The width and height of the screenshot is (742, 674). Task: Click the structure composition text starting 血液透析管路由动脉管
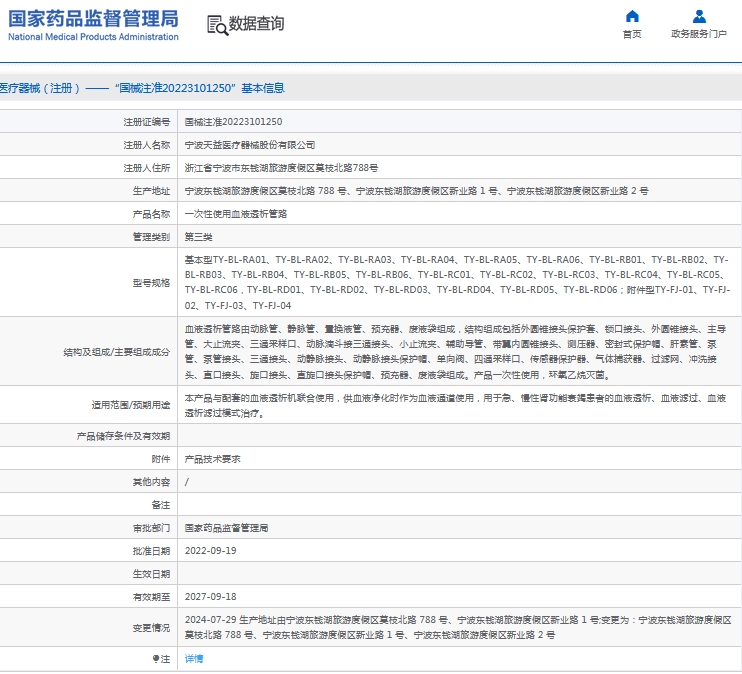456,352
